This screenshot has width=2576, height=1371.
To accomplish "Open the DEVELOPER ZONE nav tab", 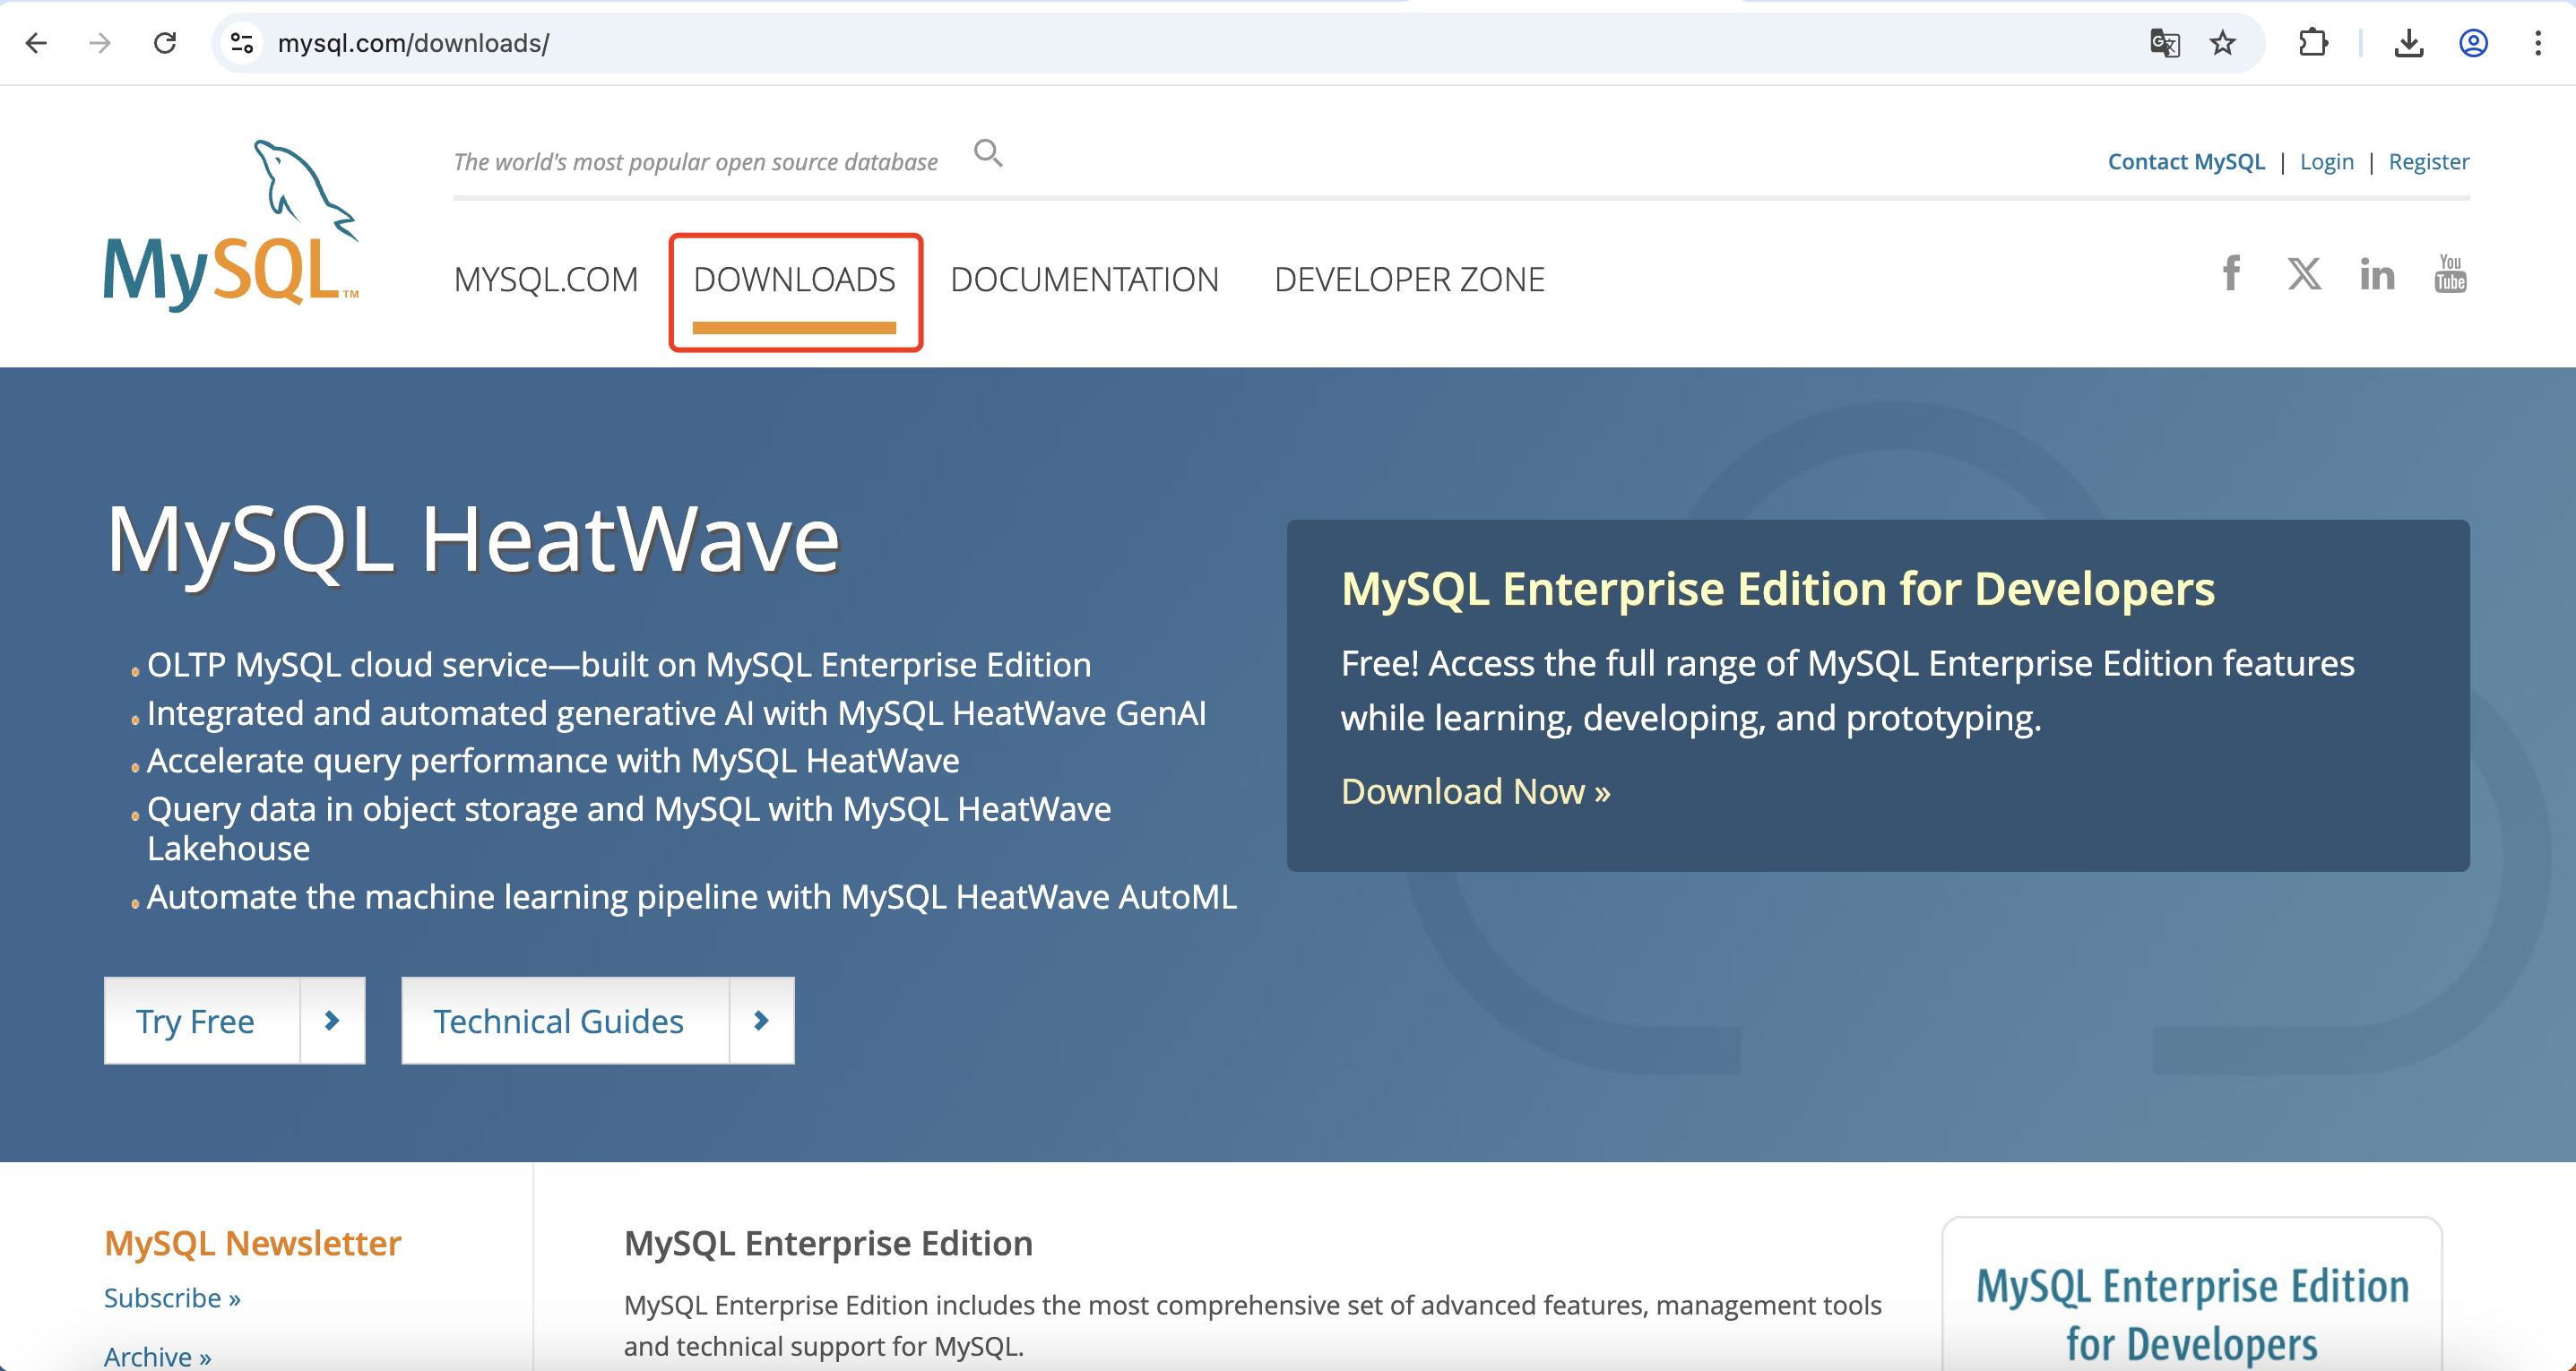I will [x=1410, y=280].
